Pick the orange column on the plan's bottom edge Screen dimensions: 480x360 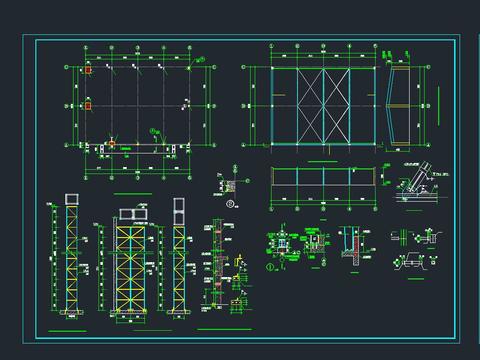point(112,144)
